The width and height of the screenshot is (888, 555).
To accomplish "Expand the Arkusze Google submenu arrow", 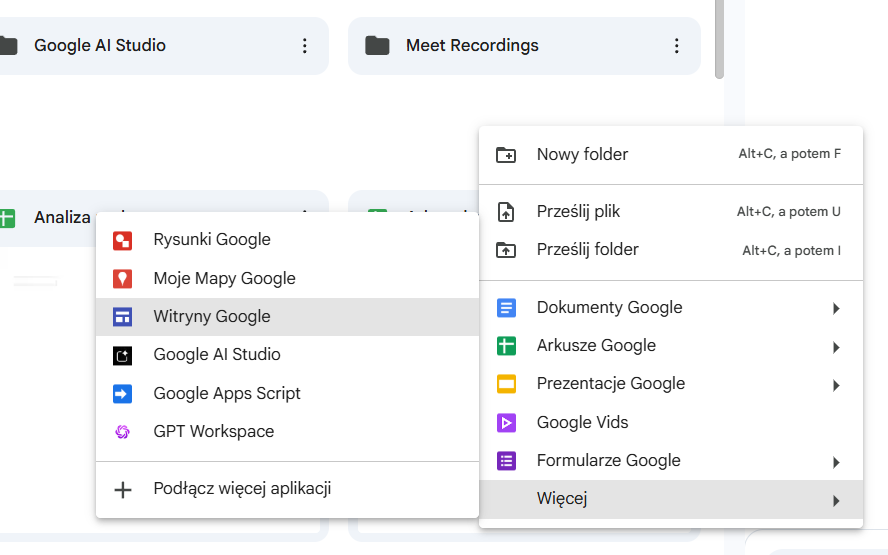I will click(835, 347).
